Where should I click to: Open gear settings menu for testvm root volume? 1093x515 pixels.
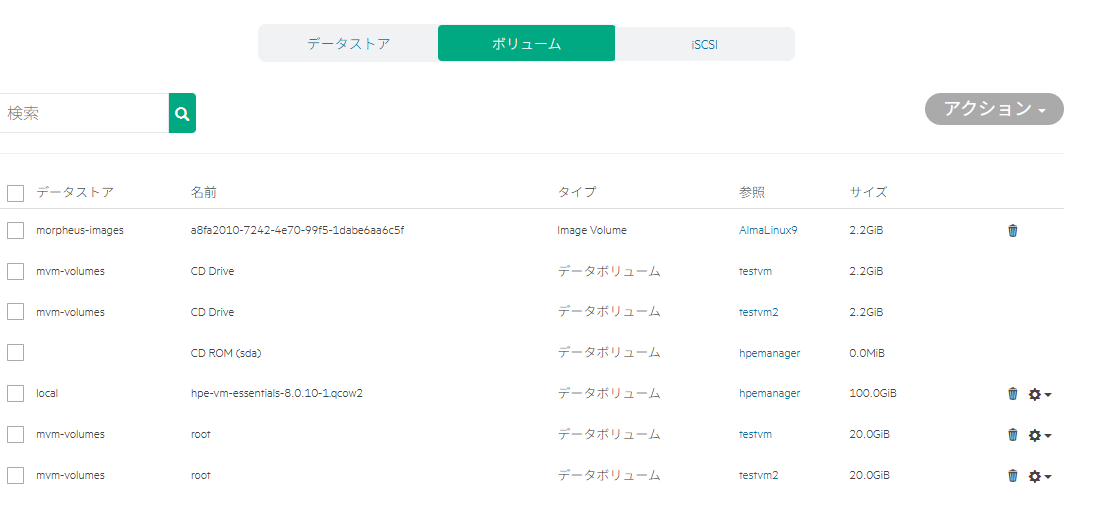1039,435
